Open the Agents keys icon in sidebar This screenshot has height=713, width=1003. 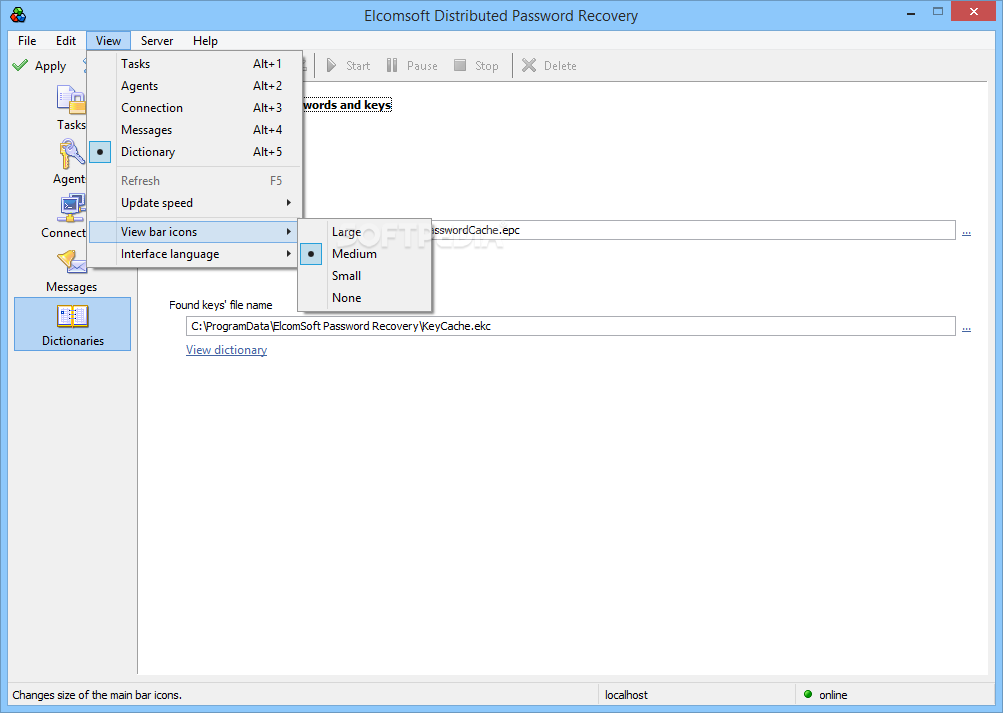point(72,154)
